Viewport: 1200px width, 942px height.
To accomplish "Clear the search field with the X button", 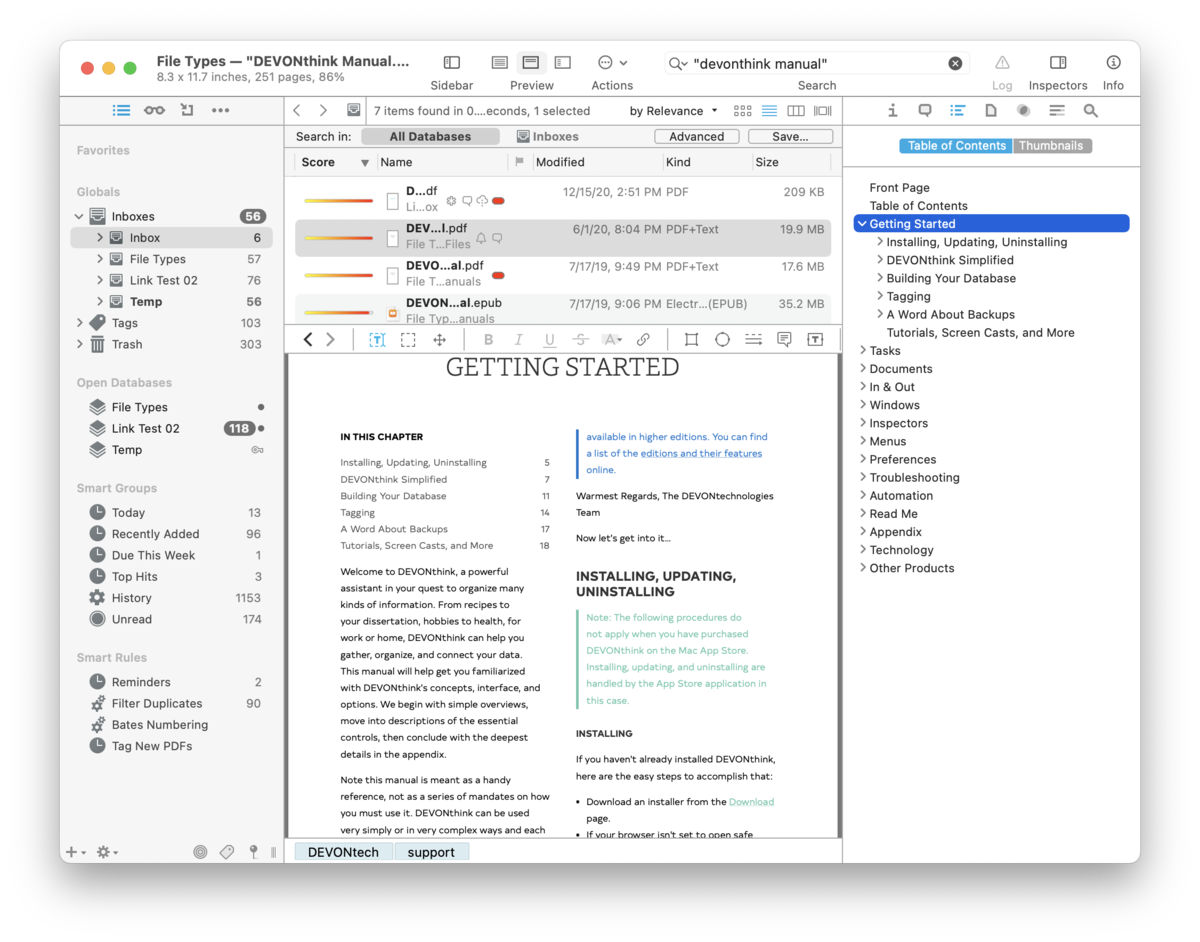I will [955, 64].
